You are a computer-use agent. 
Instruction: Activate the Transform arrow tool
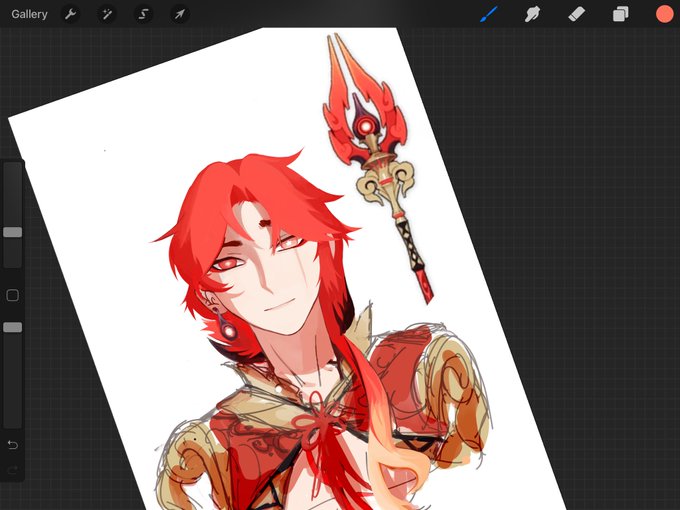[179, 14]
